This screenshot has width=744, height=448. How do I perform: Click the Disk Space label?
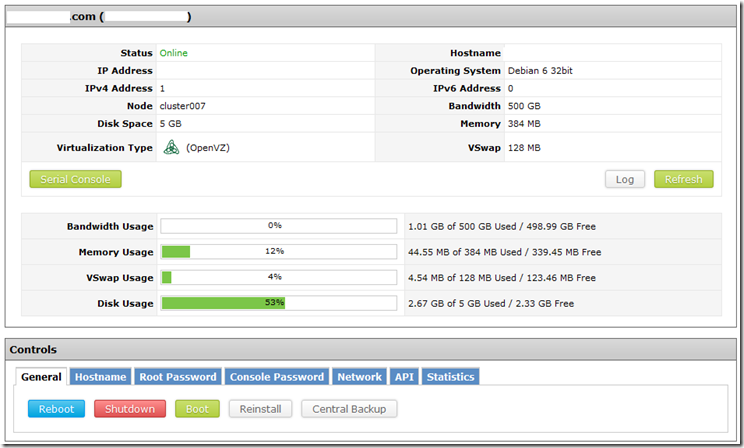click(125, 123)
